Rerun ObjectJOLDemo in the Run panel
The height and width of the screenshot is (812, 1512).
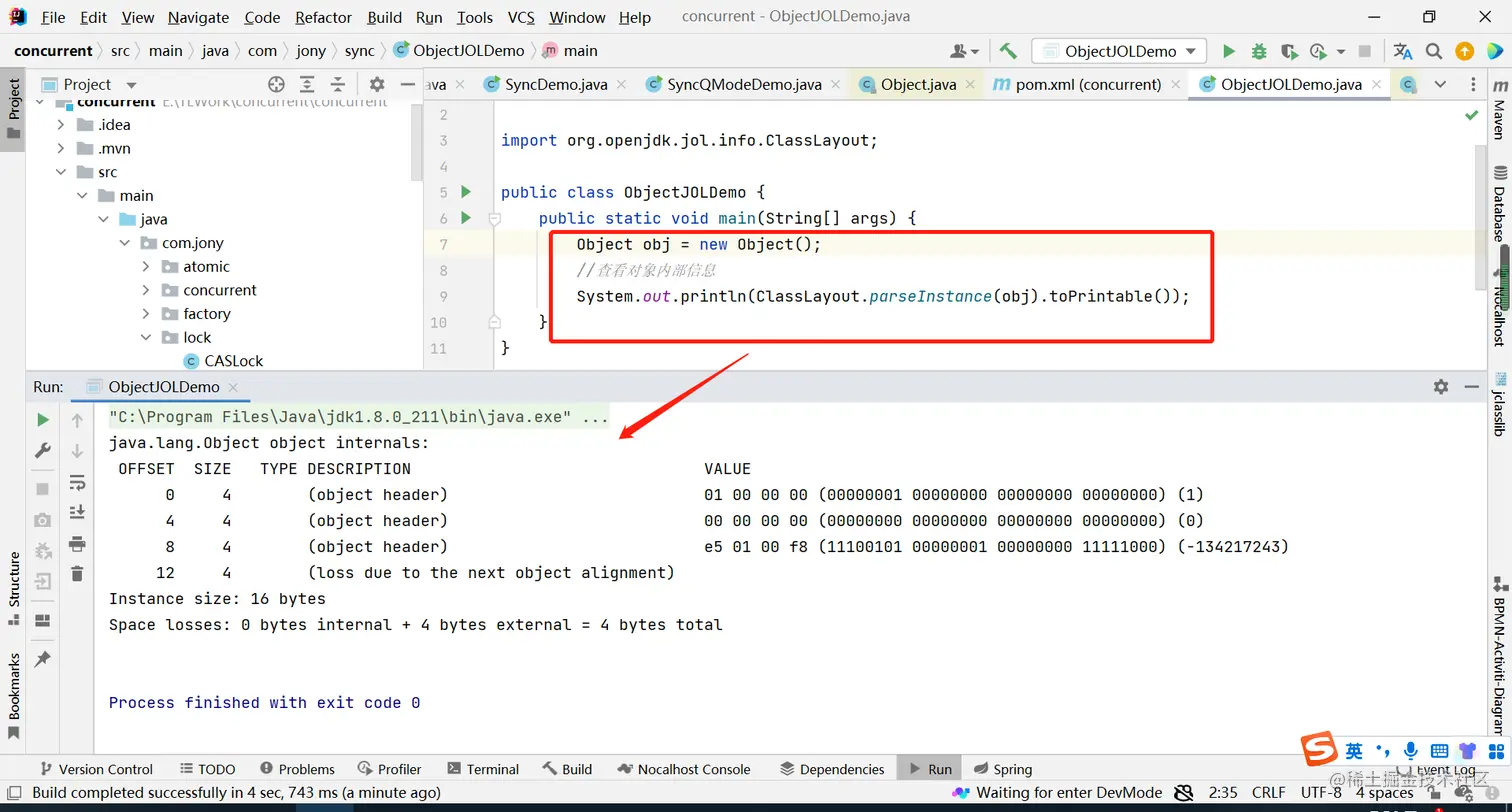43,420
